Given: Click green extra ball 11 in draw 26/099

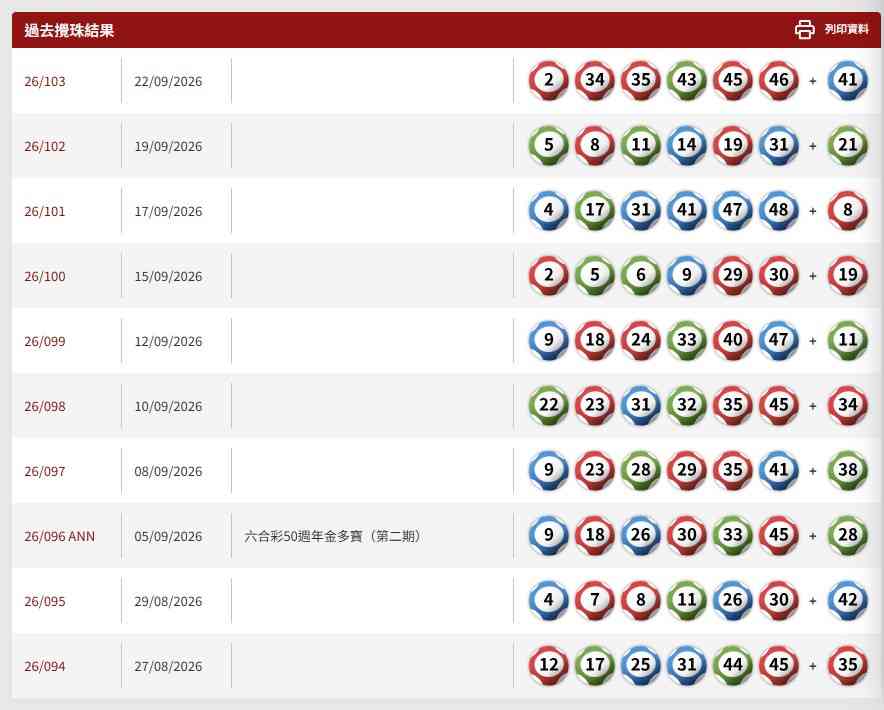Looking at the screenshot, I should point(847,340).
